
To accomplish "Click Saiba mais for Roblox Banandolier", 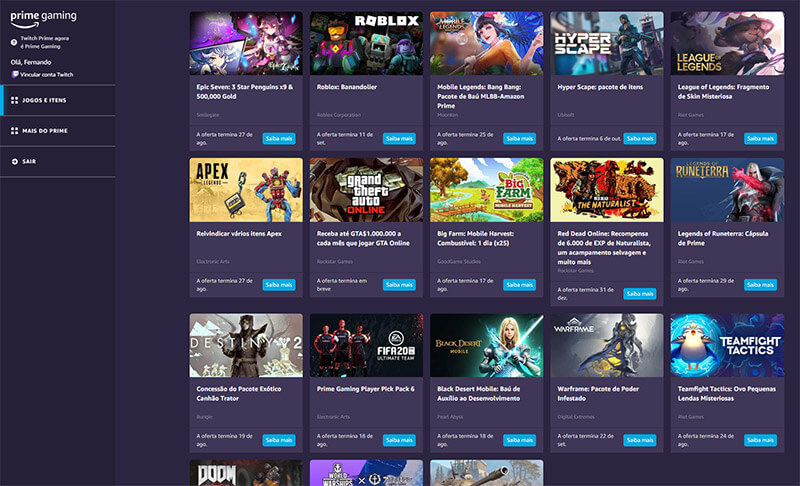I will pos(399,139).
